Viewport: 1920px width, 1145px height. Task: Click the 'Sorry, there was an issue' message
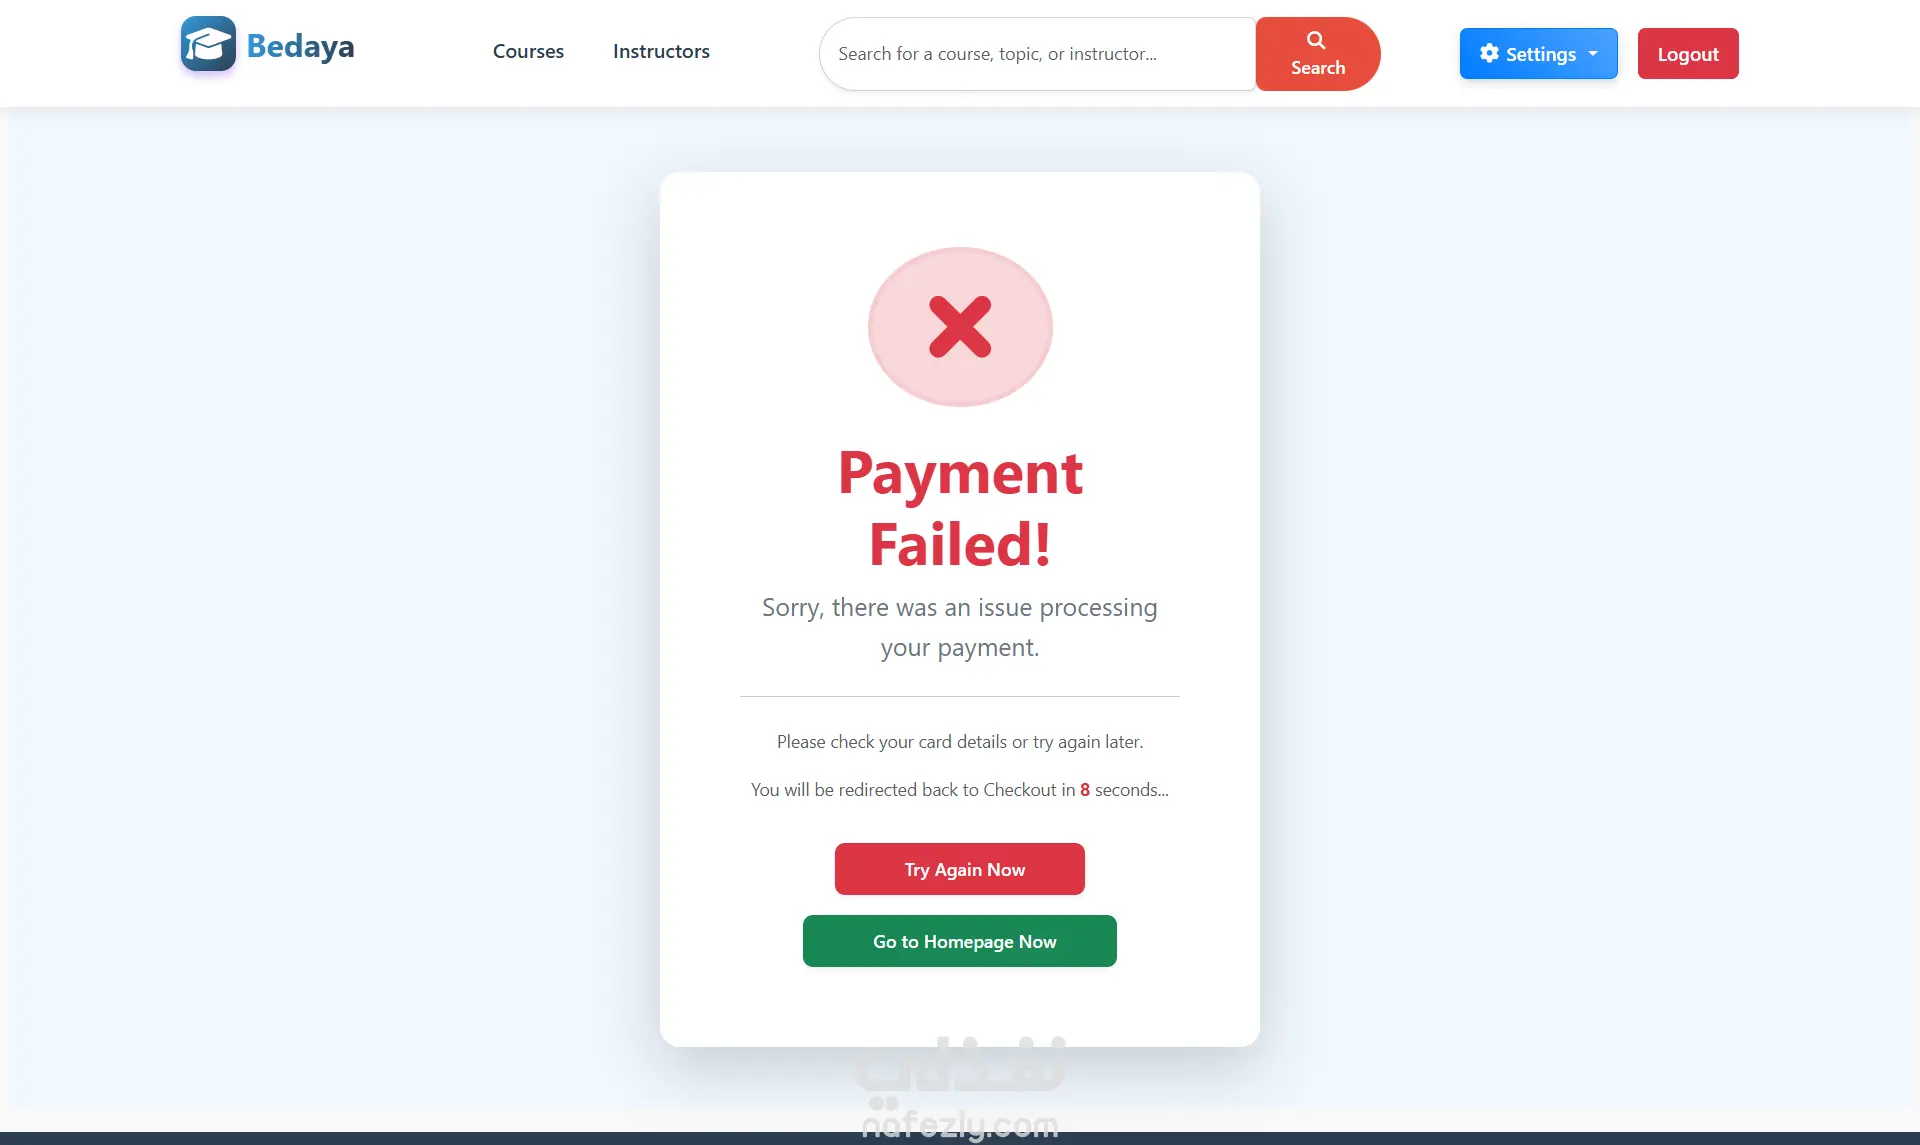pos(960,627)
